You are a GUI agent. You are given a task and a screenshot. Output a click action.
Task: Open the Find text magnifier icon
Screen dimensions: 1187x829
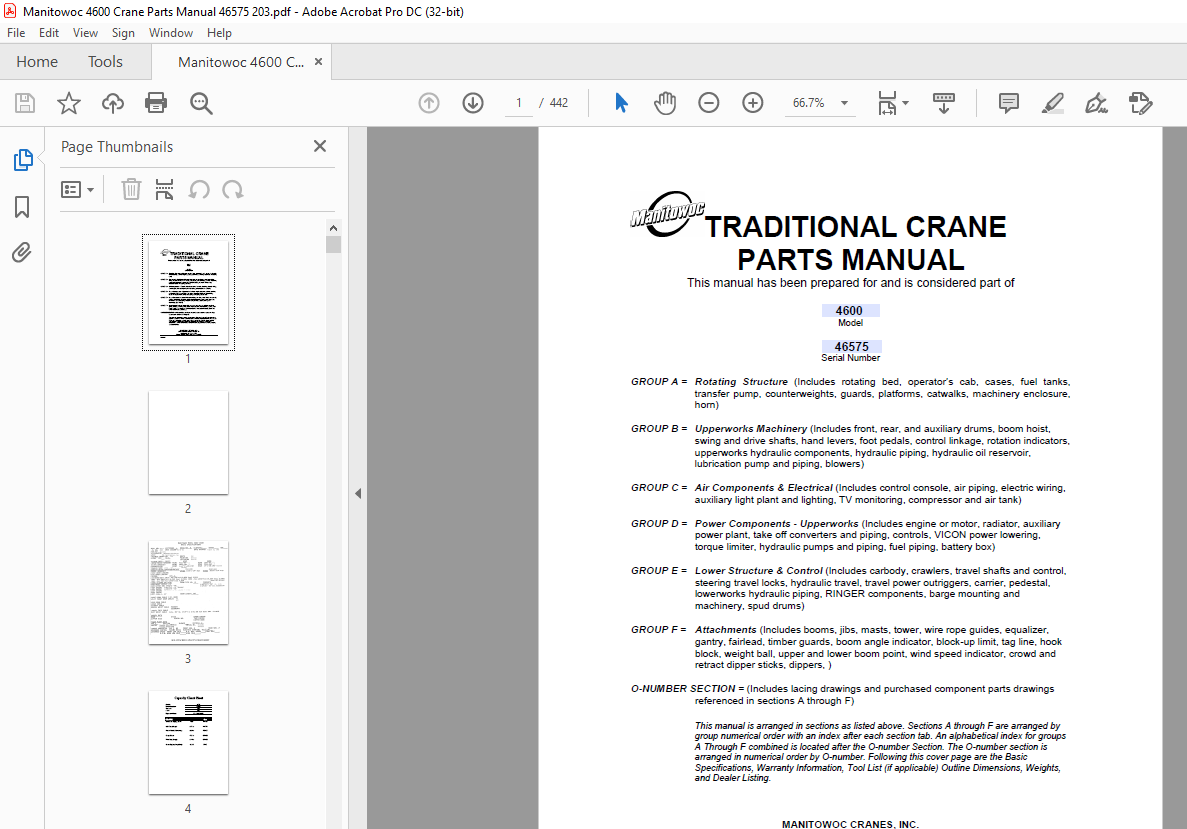click(201, 103)
